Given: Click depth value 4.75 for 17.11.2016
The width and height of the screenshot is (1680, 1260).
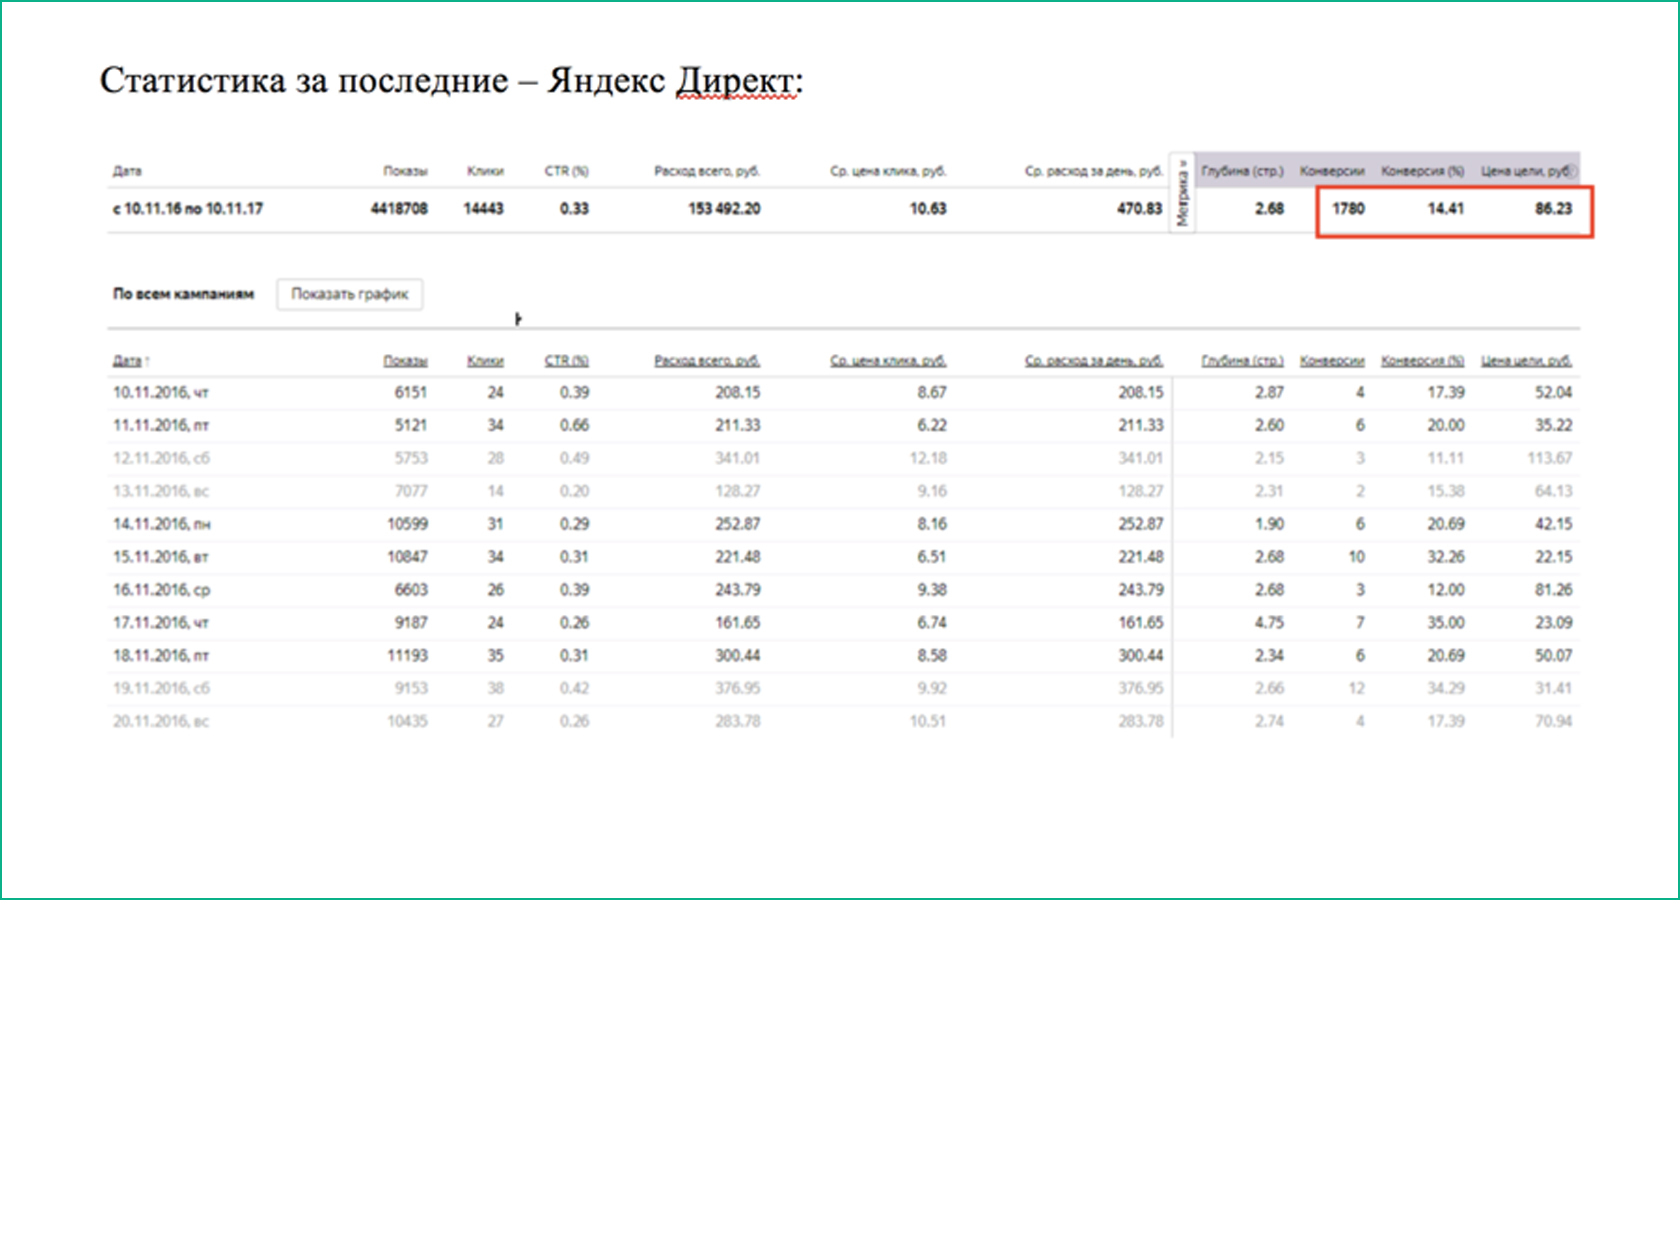Looking at the screenshot, I should coord(1269,623).
